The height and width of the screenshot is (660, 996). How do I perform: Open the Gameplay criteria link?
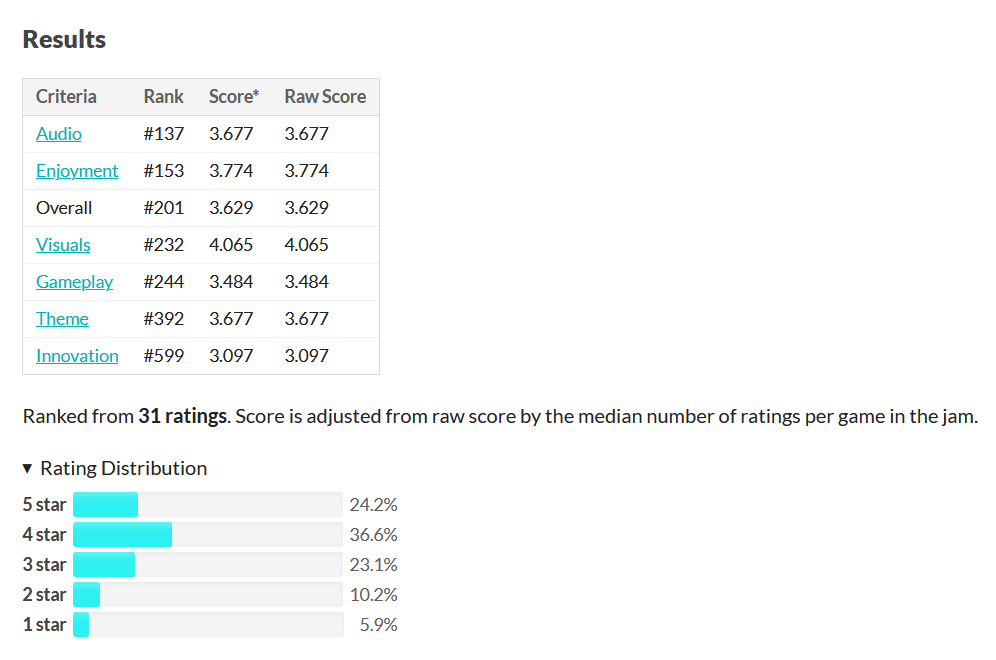click(x=74, y=282)
